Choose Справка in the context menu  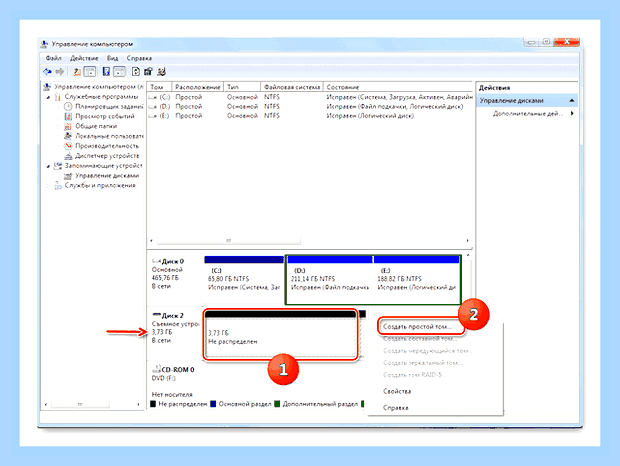395,408
